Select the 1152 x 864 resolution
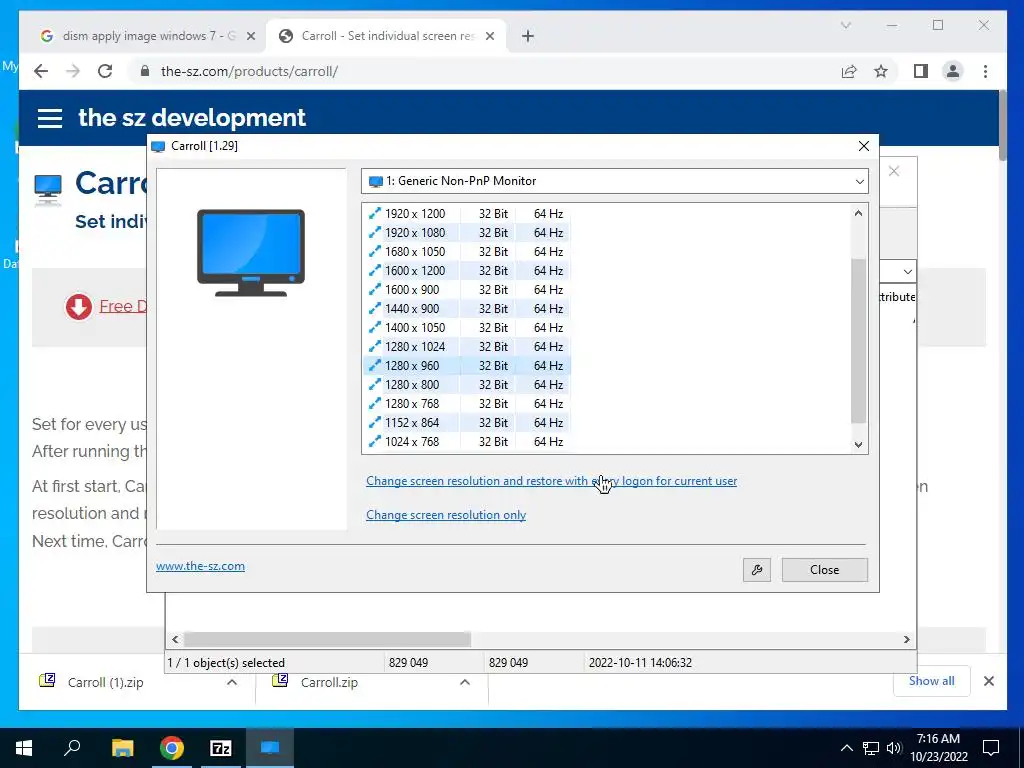 pos(466,423)
